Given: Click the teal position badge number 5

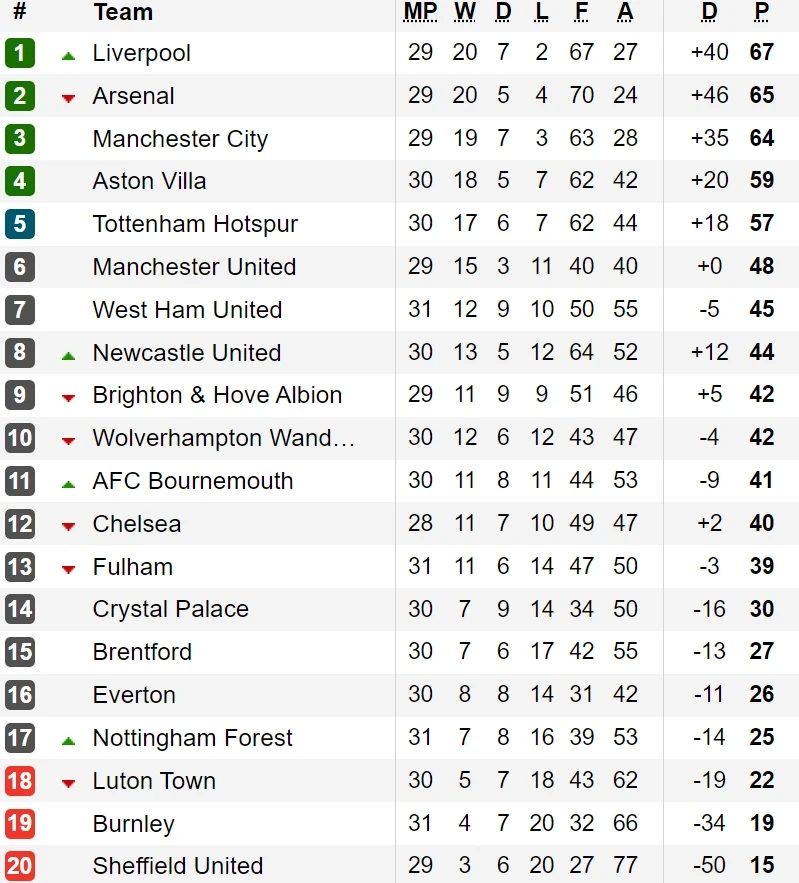Looking at the screenshot, I should click(19, 224).
